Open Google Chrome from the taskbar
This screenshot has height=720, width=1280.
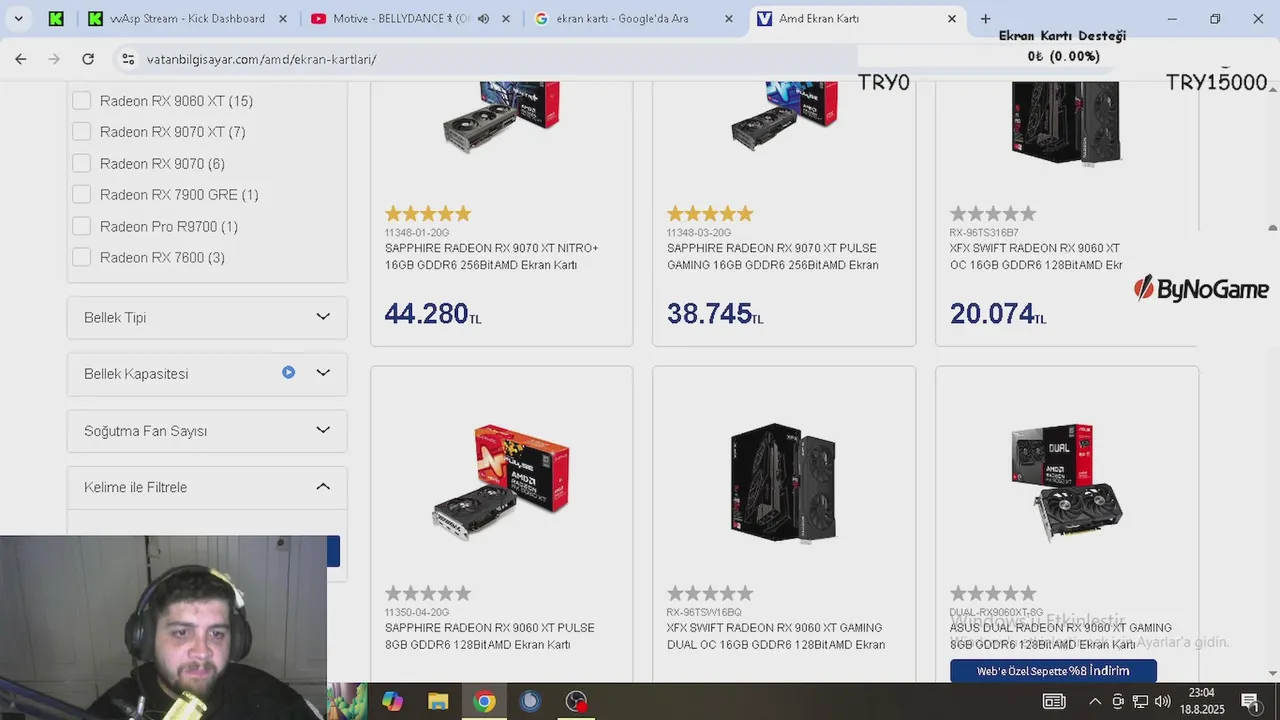(x=484, y=701)
